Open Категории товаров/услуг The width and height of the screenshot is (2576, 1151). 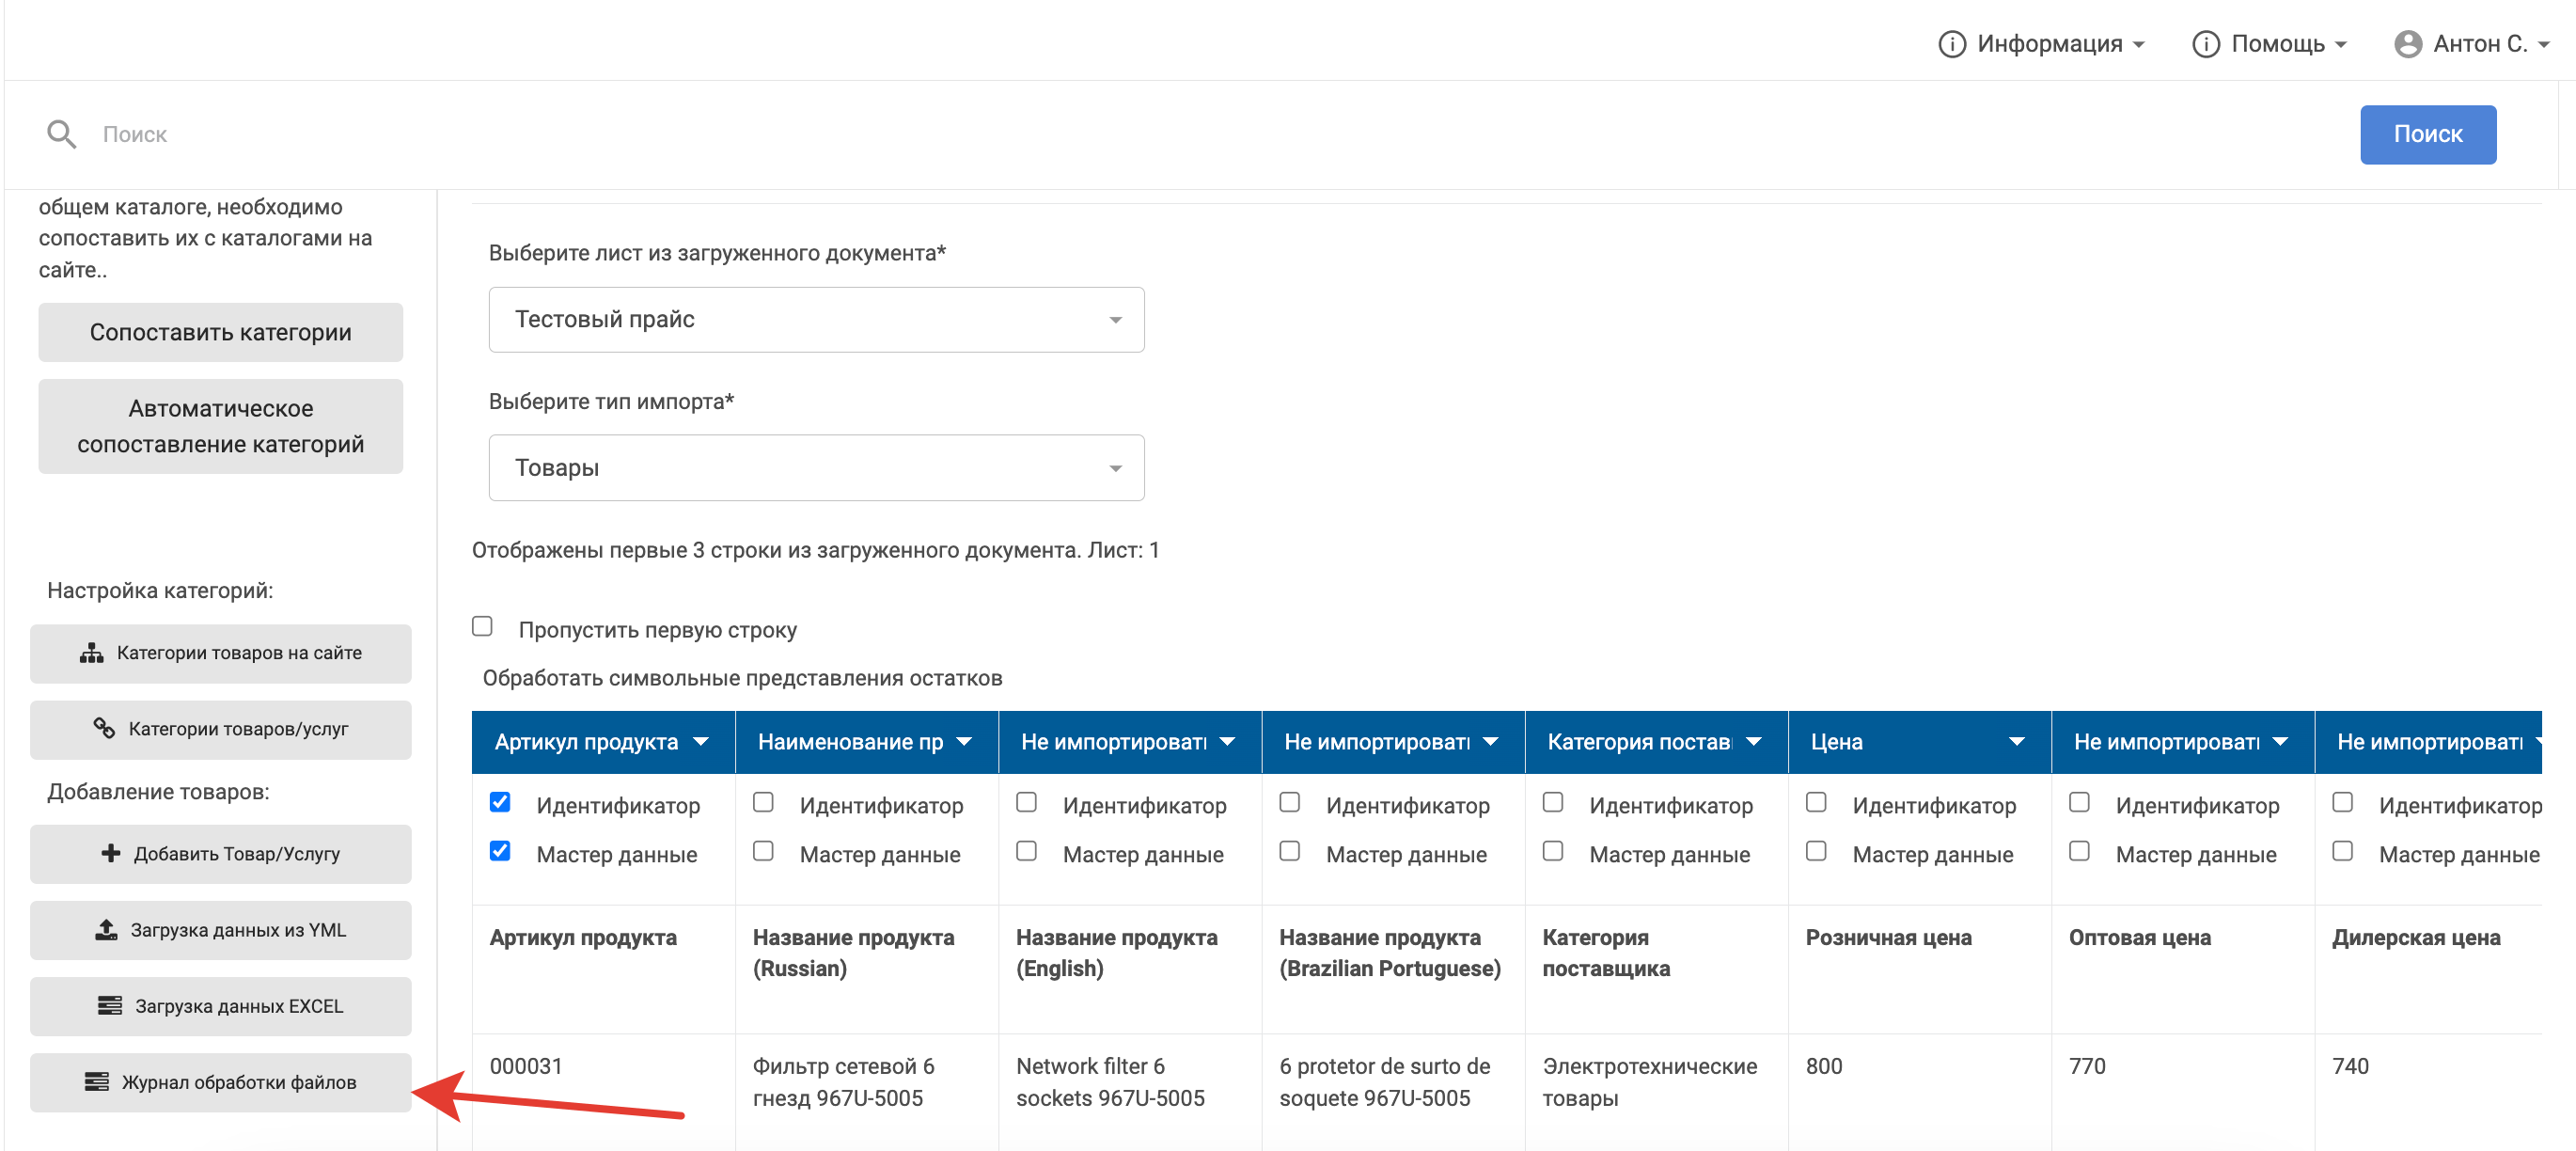(x=220, y=729)
